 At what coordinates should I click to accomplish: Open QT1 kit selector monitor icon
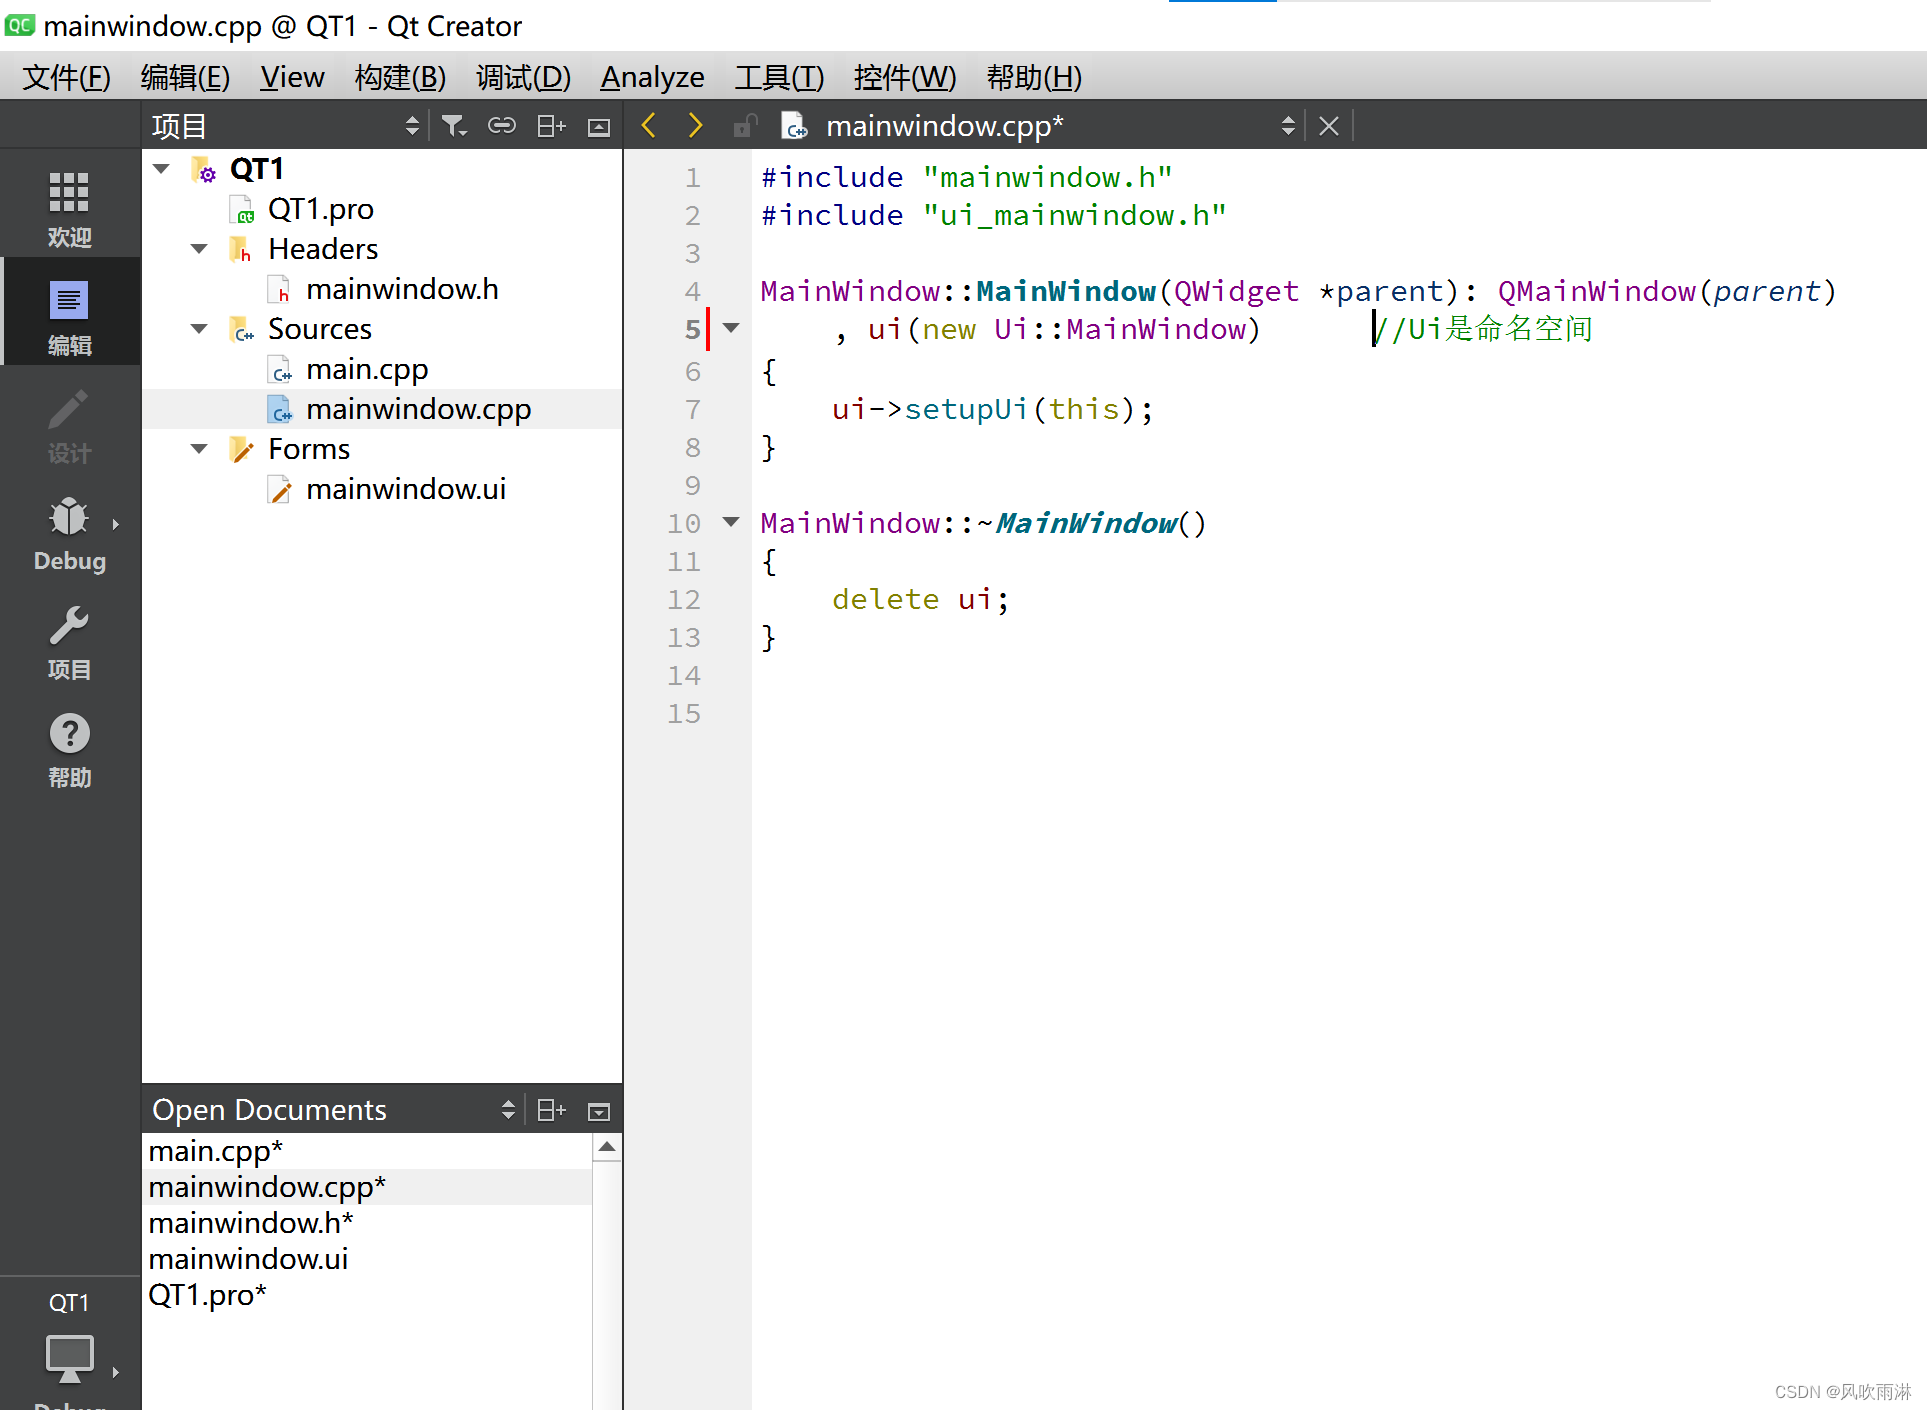pos(69,1356)
